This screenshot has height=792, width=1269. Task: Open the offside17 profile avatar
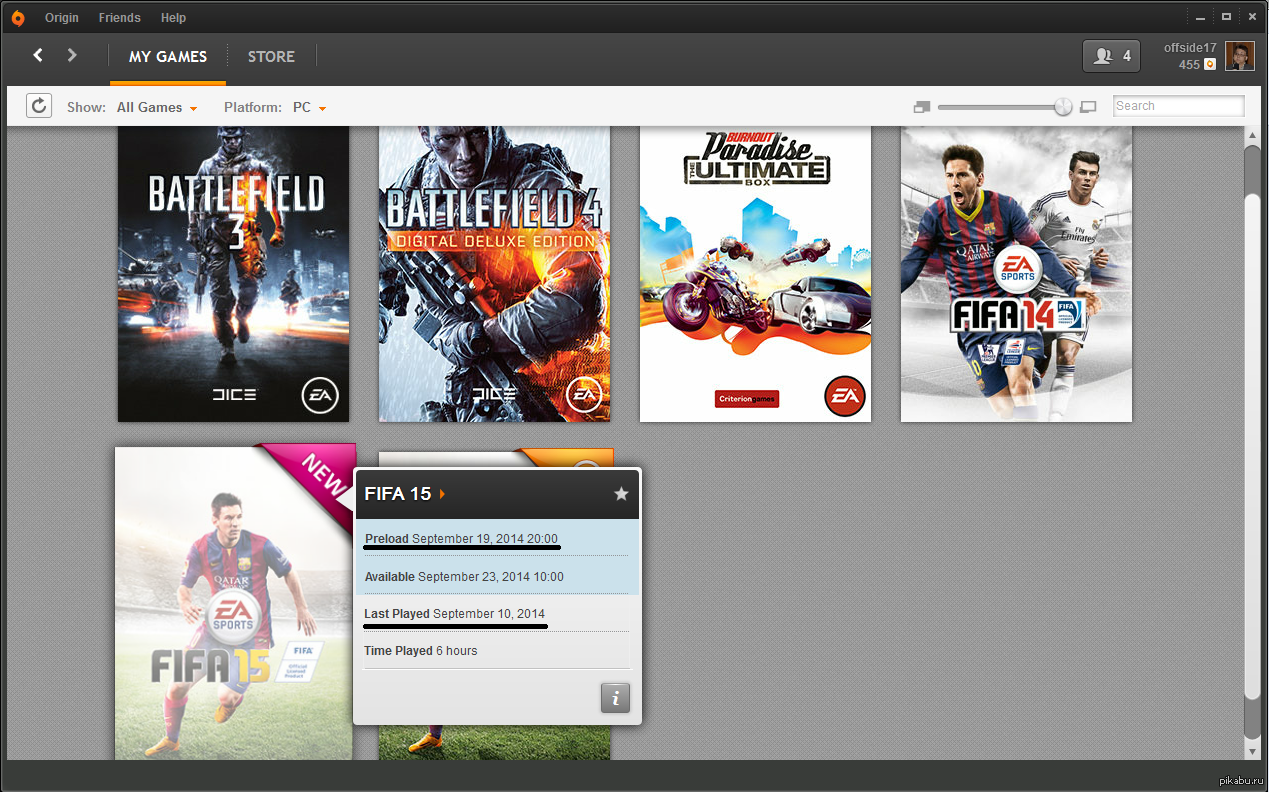point(1240,56)
